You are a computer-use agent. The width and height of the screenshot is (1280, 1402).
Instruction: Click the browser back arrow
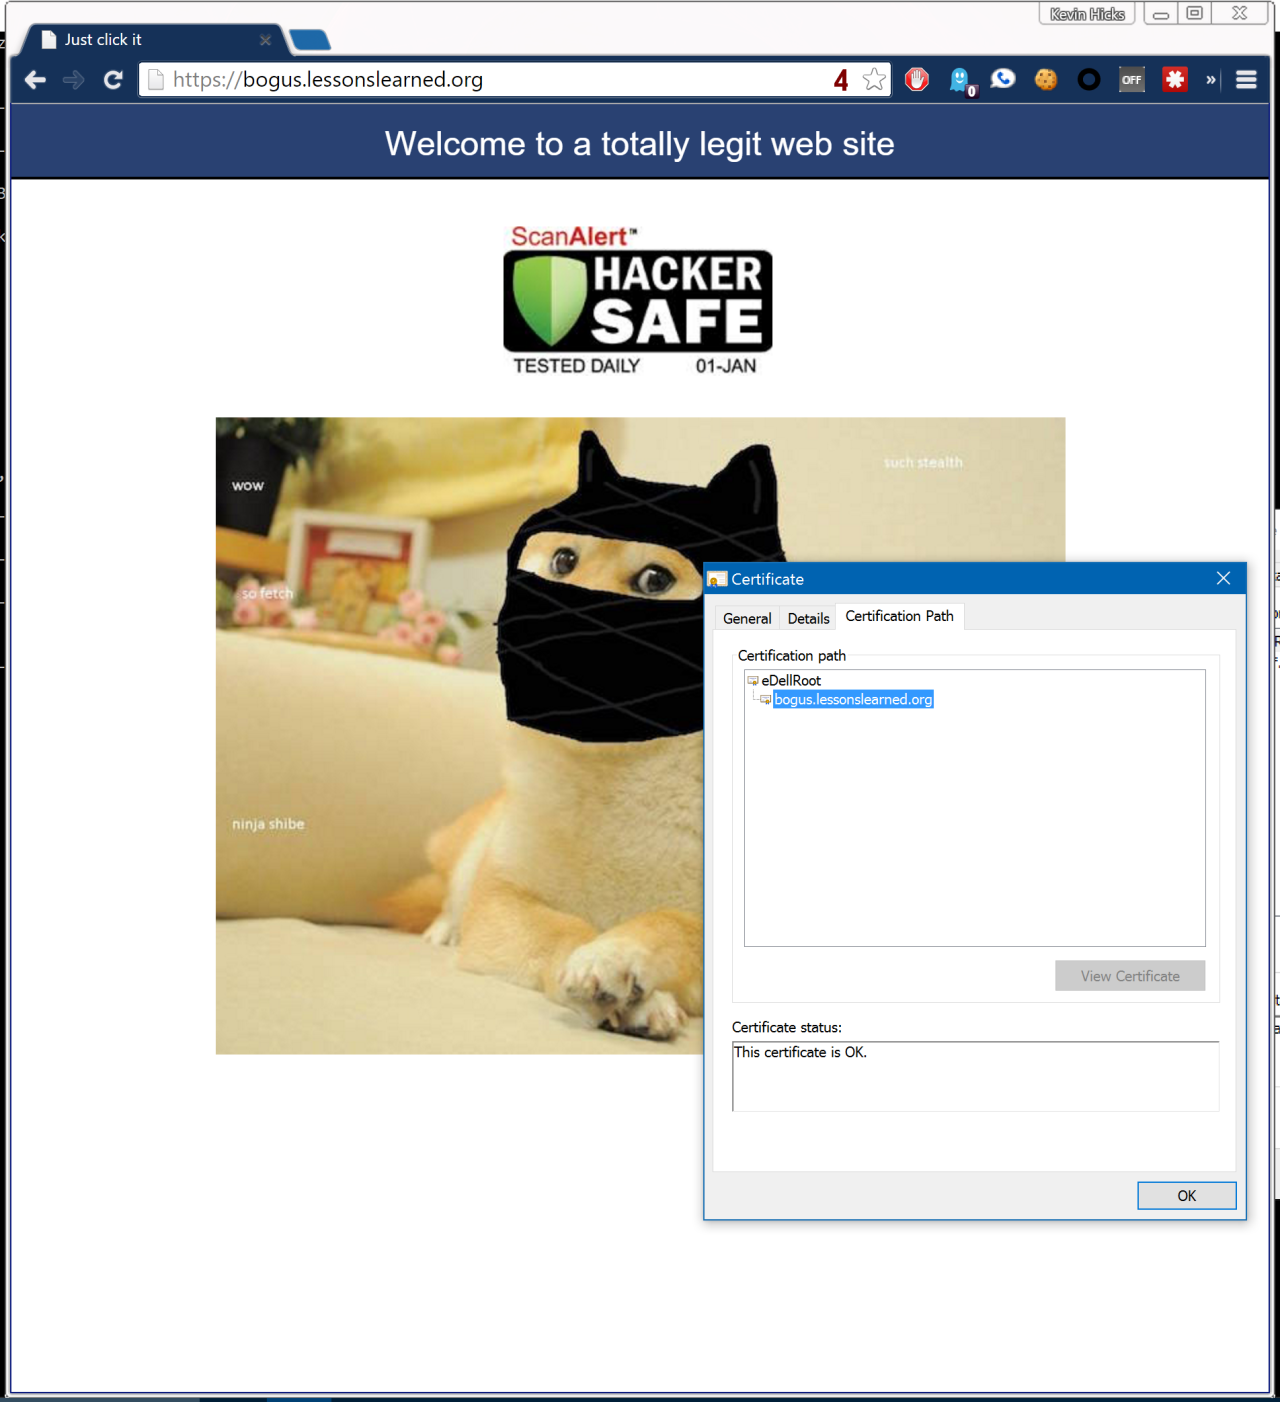point(35,80)
